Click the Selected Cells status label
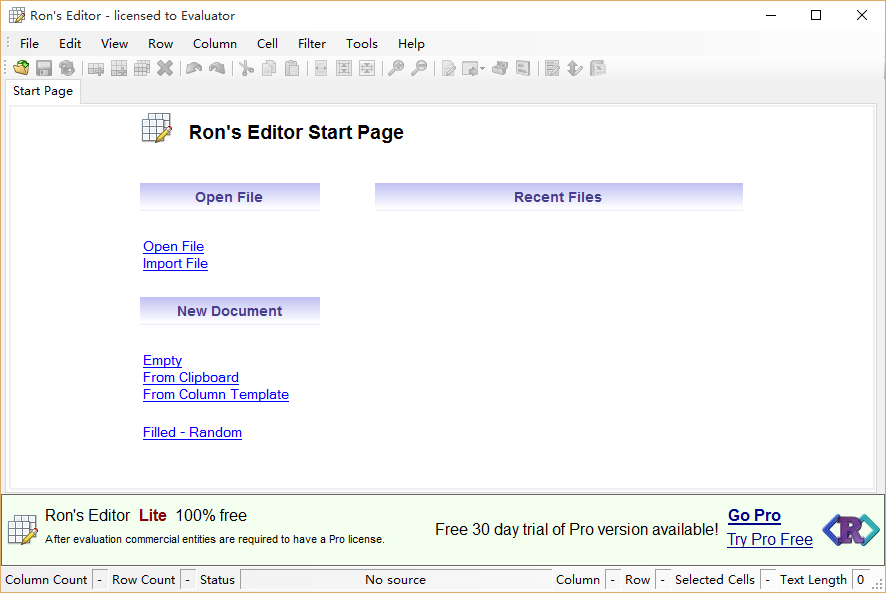The image size is (886, 593). pos(715,579)
